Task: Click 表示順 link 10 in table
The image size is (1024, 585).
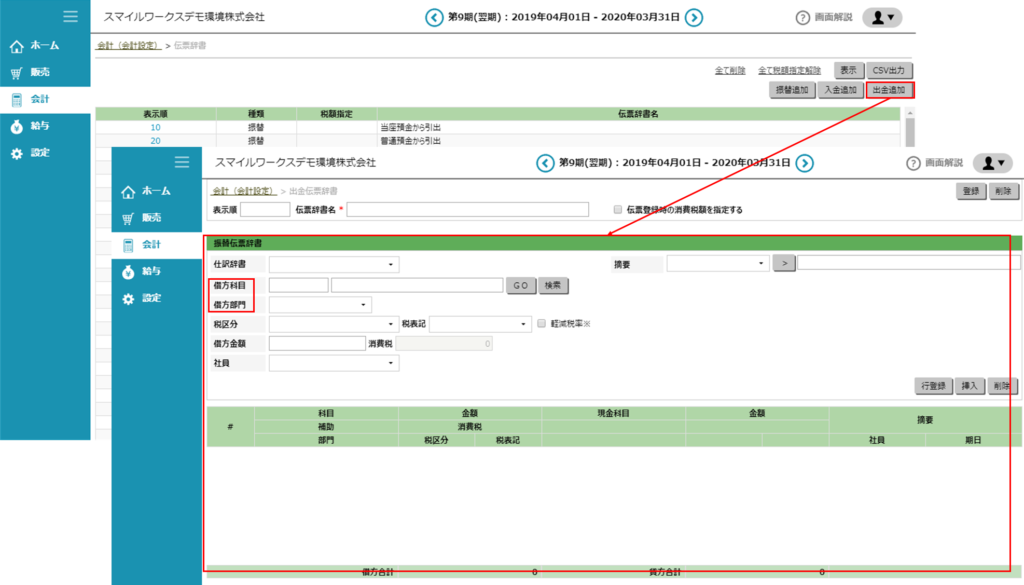Action: pyautogui.click(x=155, y=127)
